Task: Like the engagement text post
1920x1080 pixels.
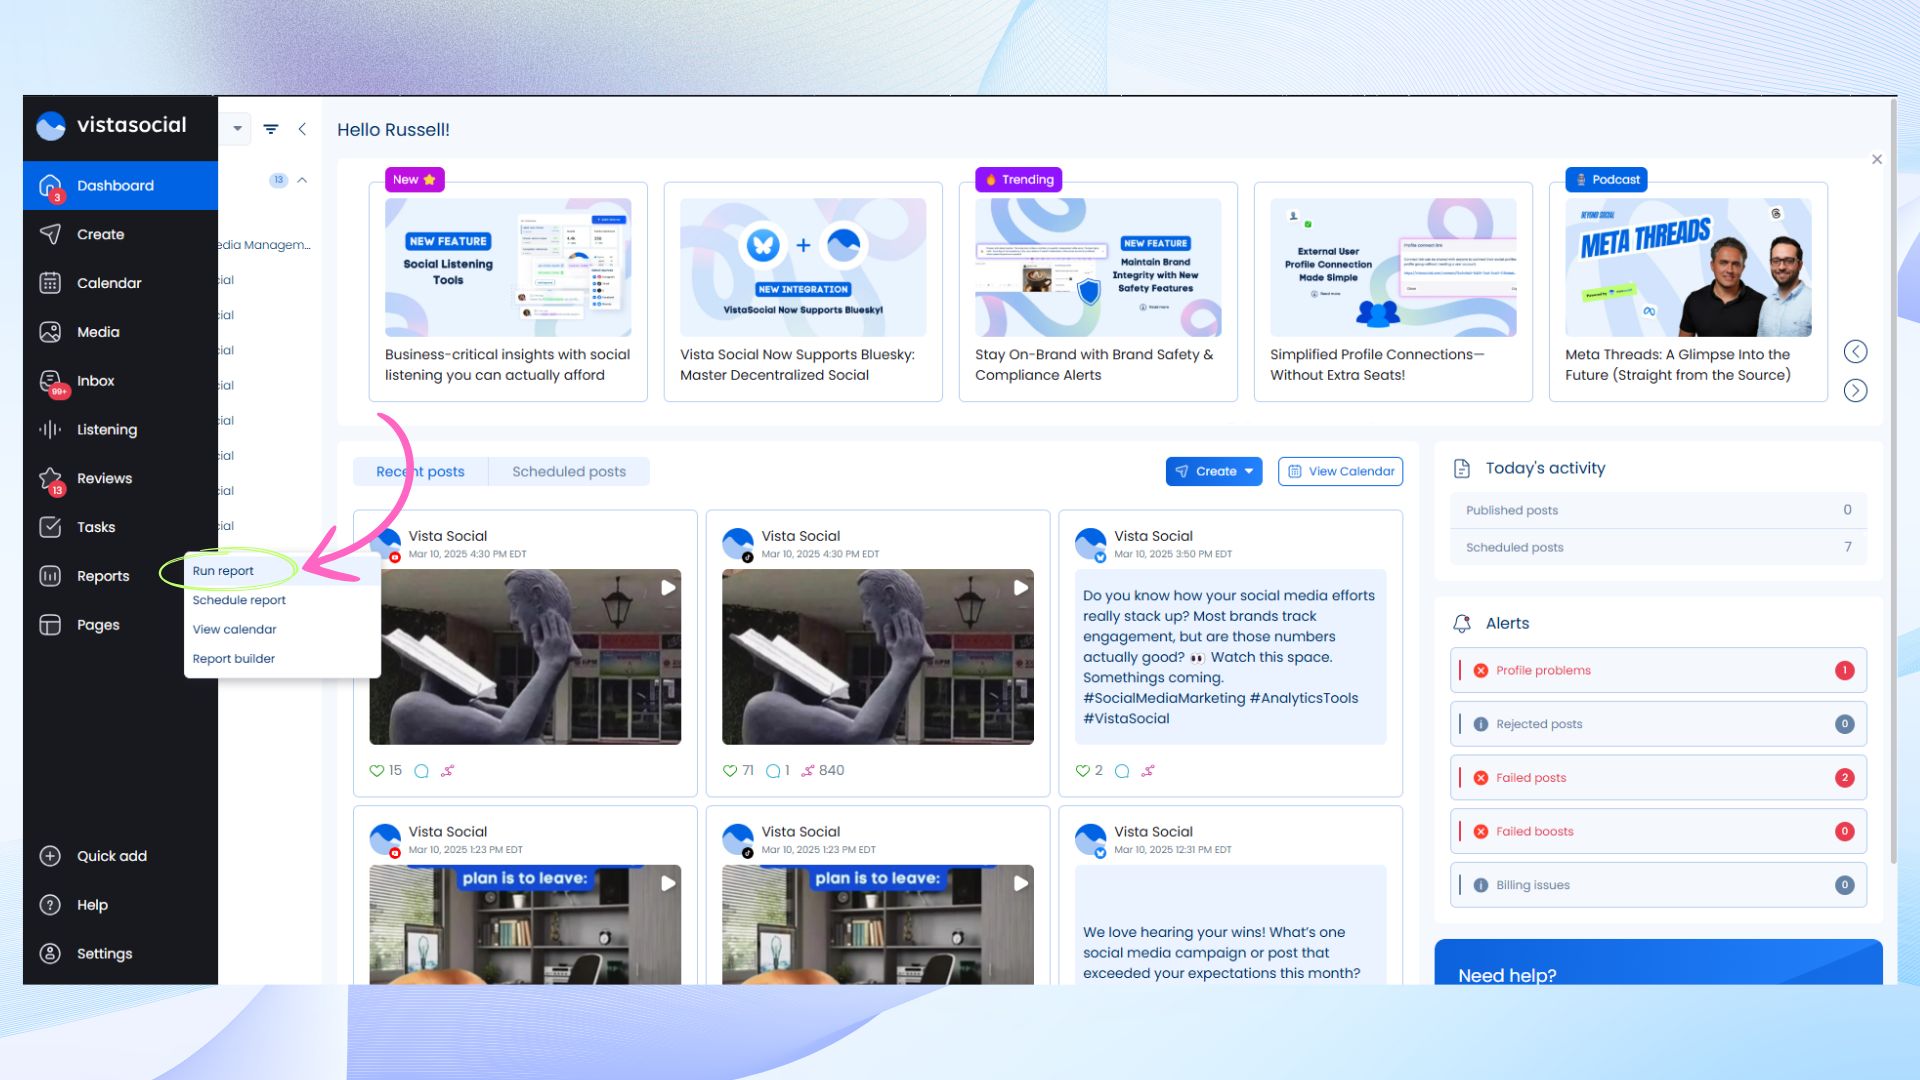Action: click(x=1082, y=771)
